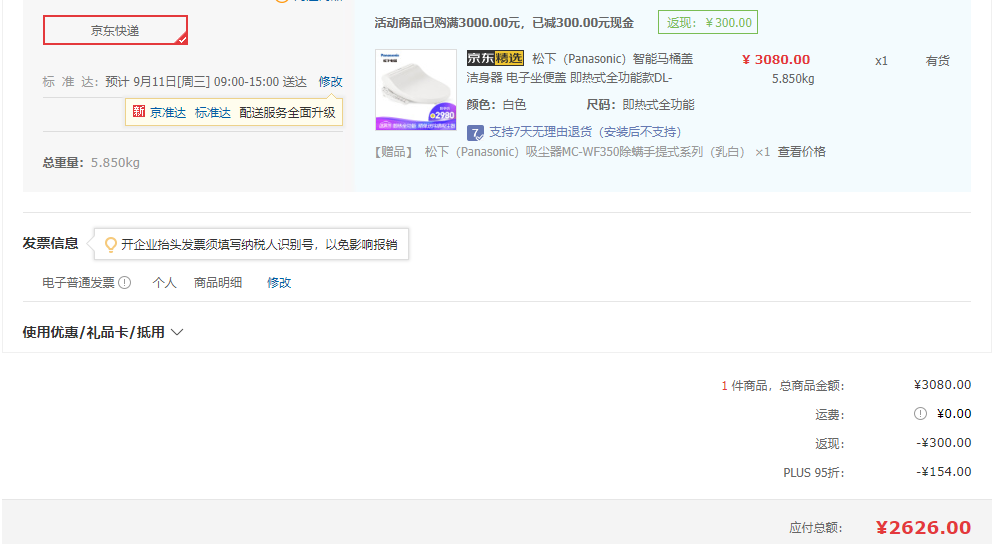Click the info icon beside 电子普通发票
The image size is (994, 544).
coord(125,283)
